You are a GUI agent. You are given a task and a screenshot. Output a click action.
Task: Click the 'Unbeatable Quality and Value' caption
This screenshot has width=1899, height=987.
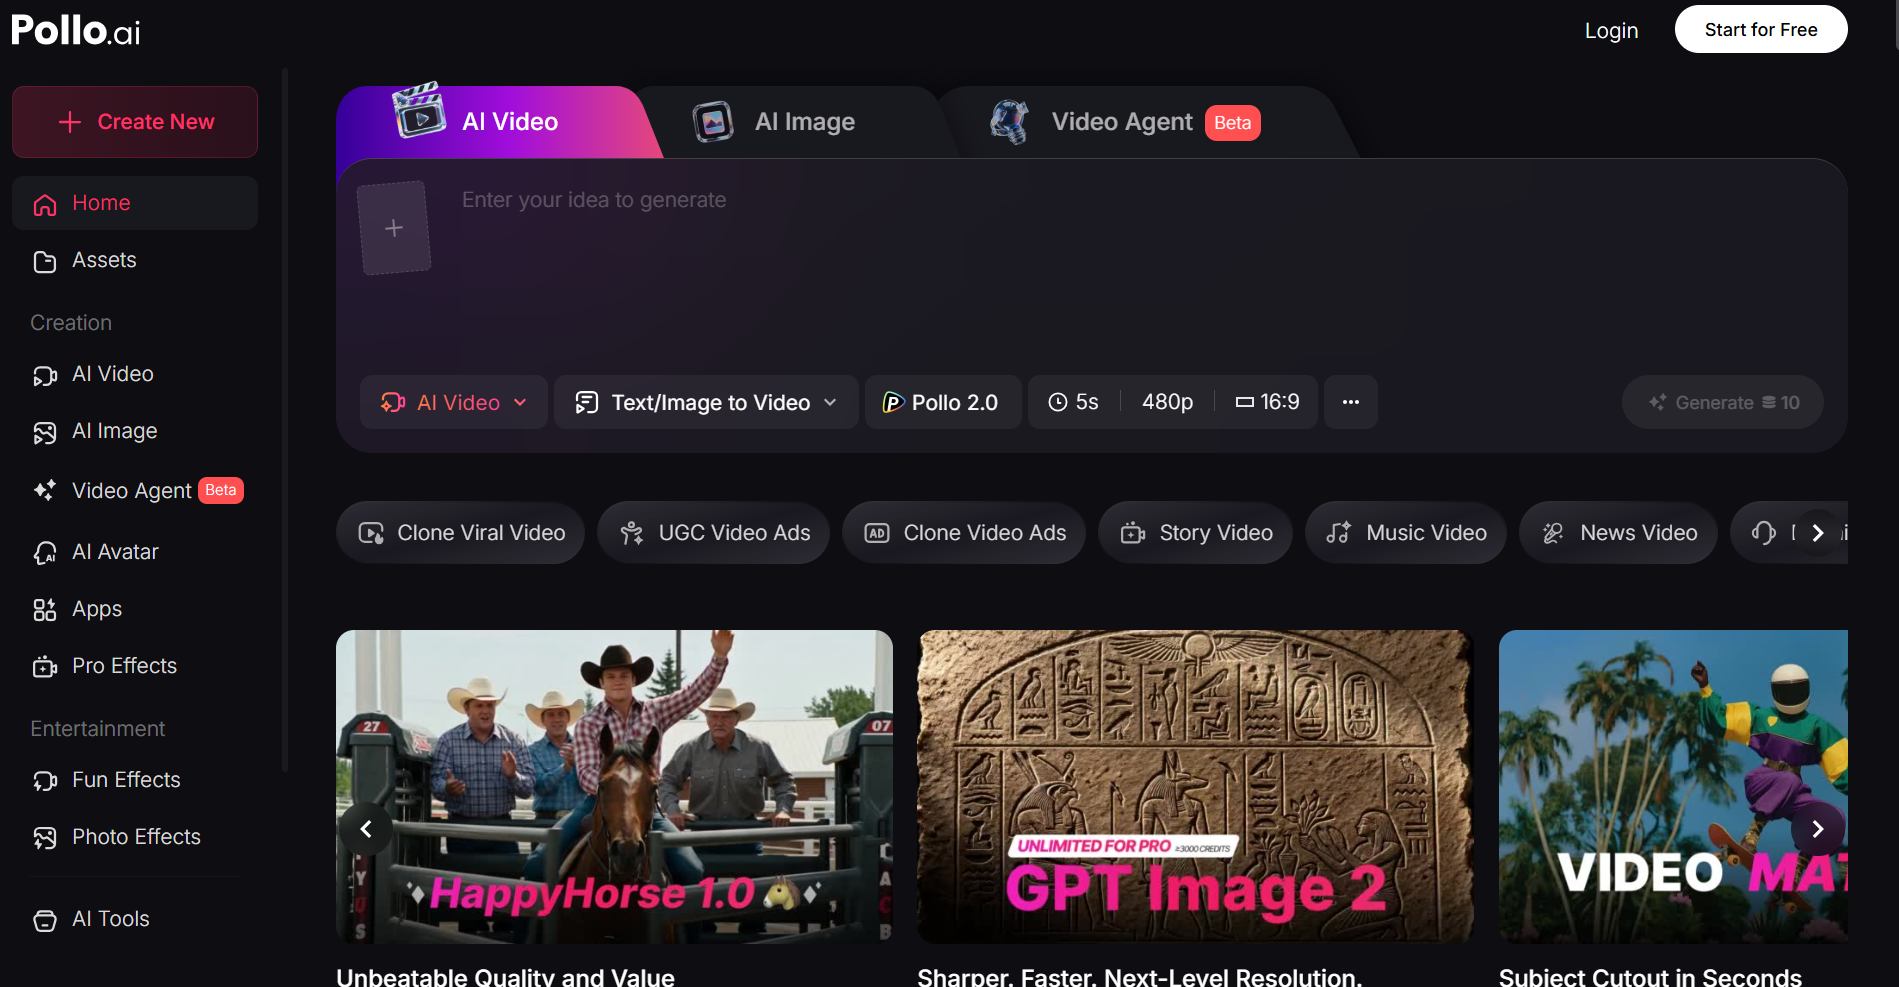[505, 977]
